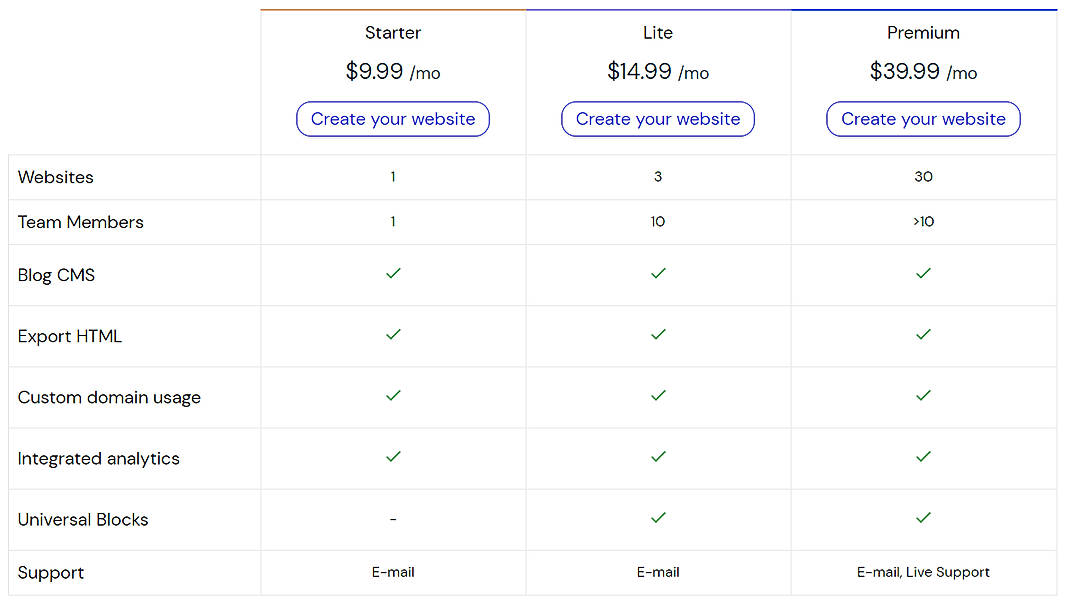
Task: Click Create your website under Premium
Action: (x=923, y=118)
